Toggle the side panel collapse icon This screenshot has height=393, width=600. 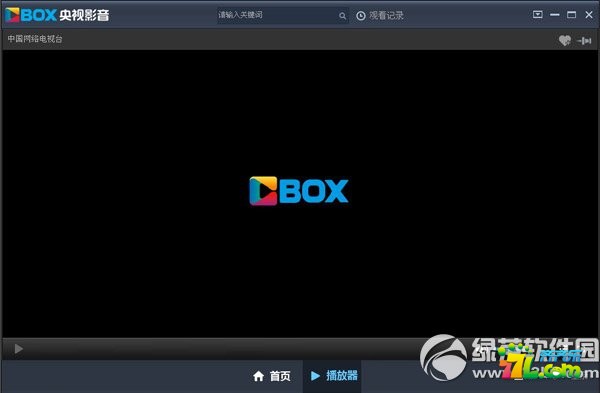pyautogui.click(x=584, y=40)
